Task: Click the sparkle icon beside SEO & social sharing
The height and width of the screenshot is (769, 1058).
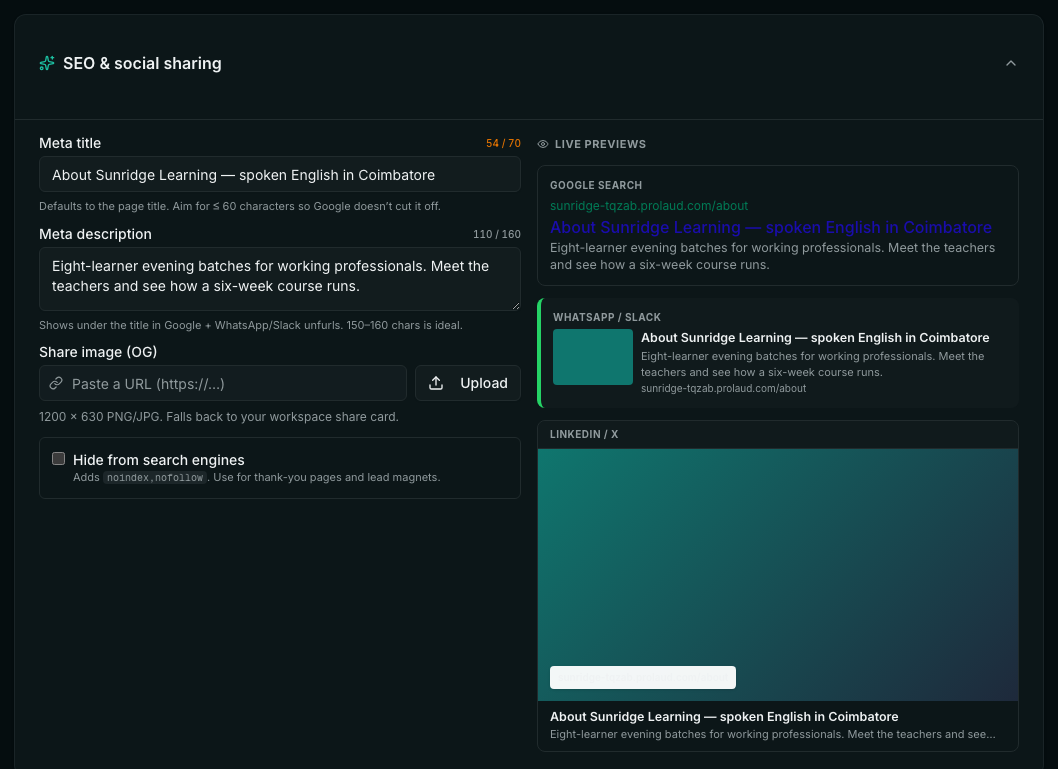Action: pos(47,63)
